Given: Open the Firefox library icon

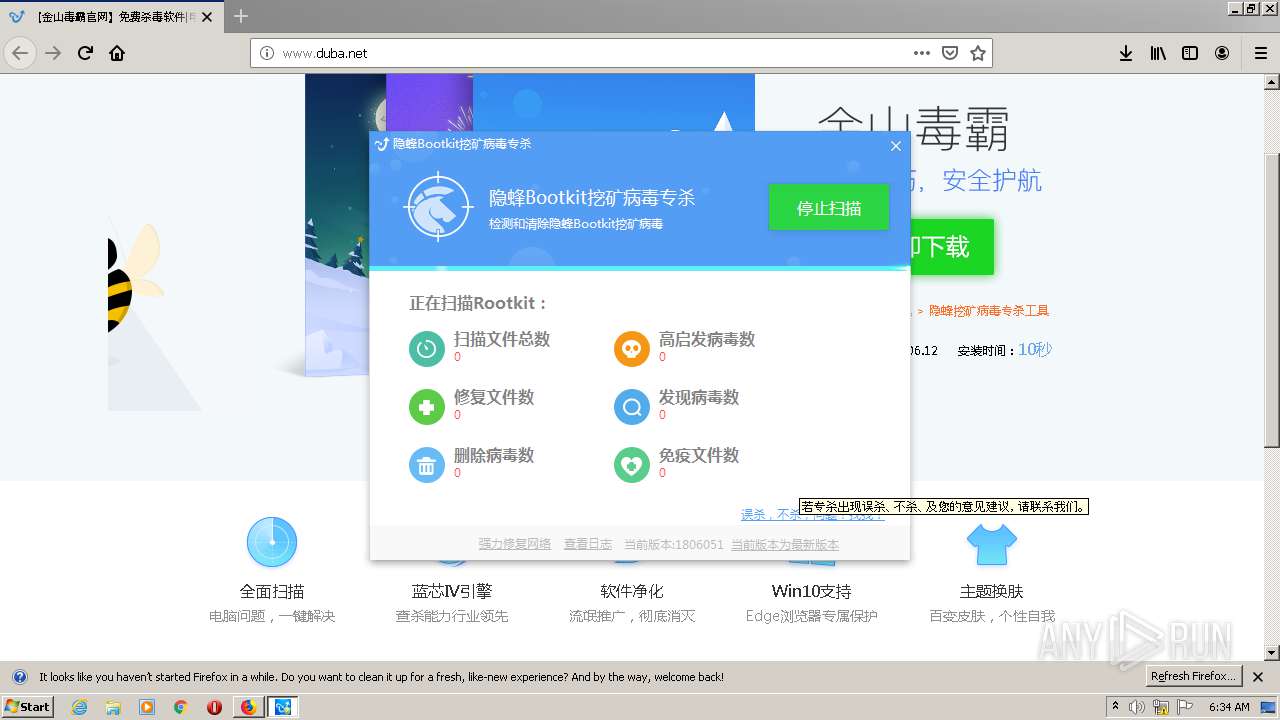Looking at the screenshot, I should [1158, 53].
